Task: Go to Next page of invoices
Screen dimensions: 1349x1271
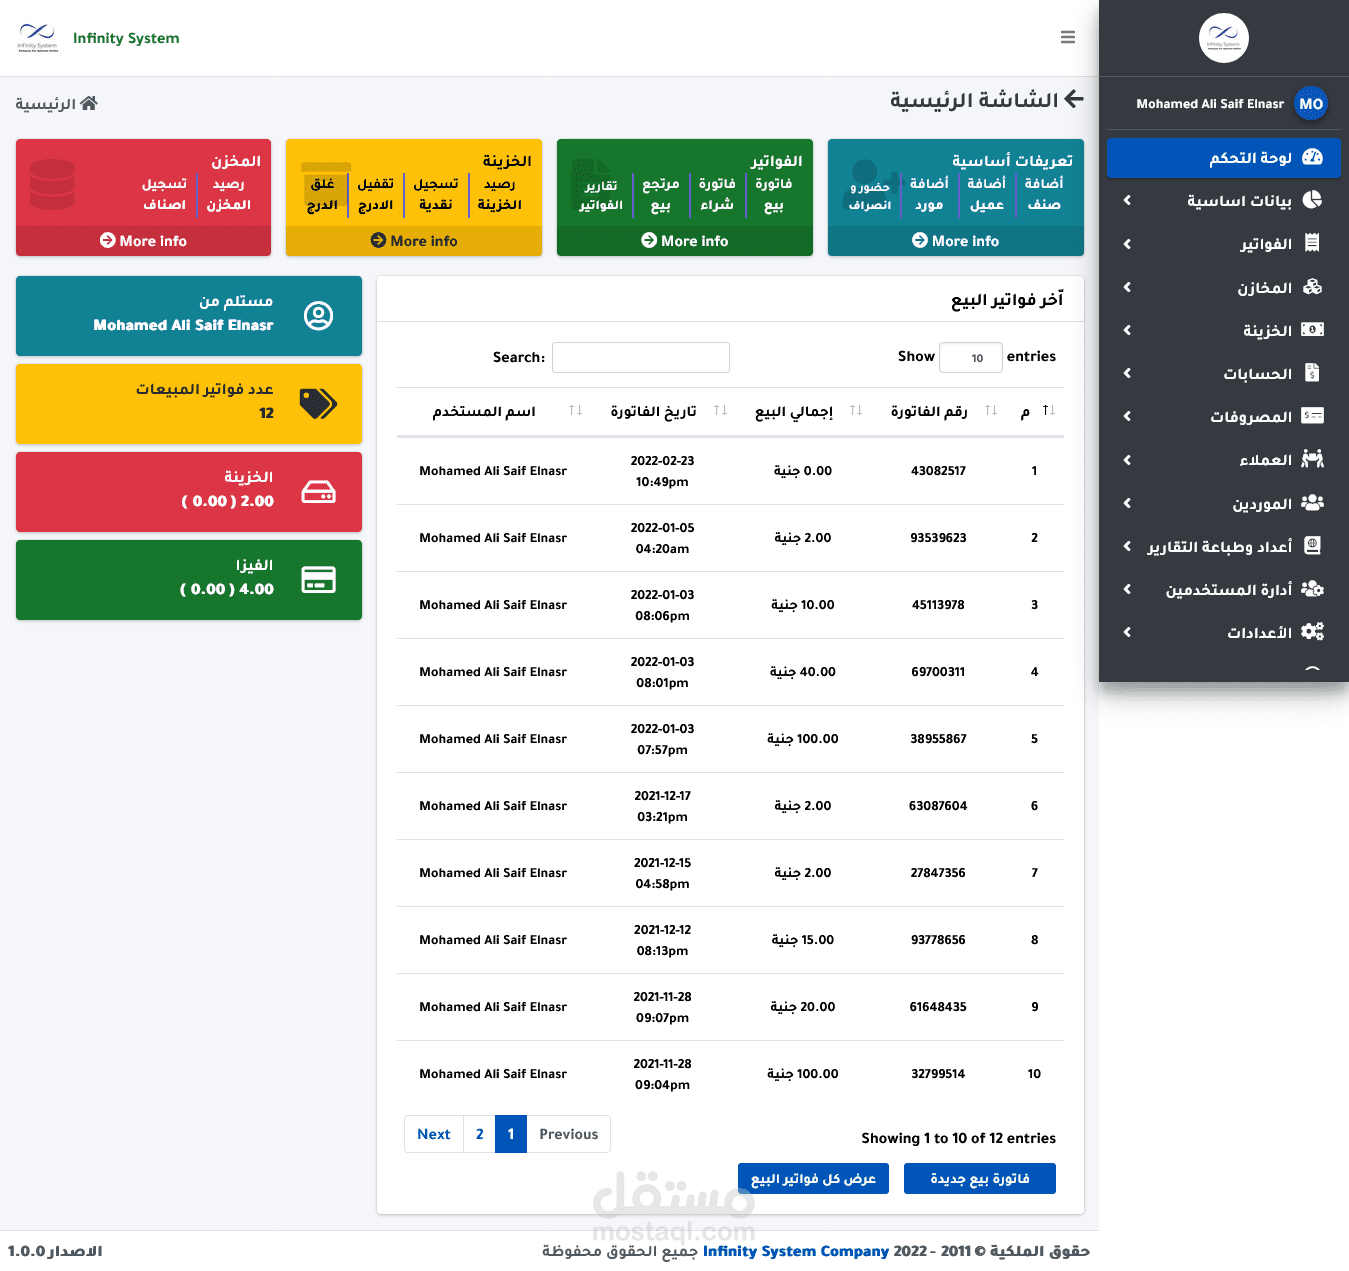Action: pos(434,1134)
